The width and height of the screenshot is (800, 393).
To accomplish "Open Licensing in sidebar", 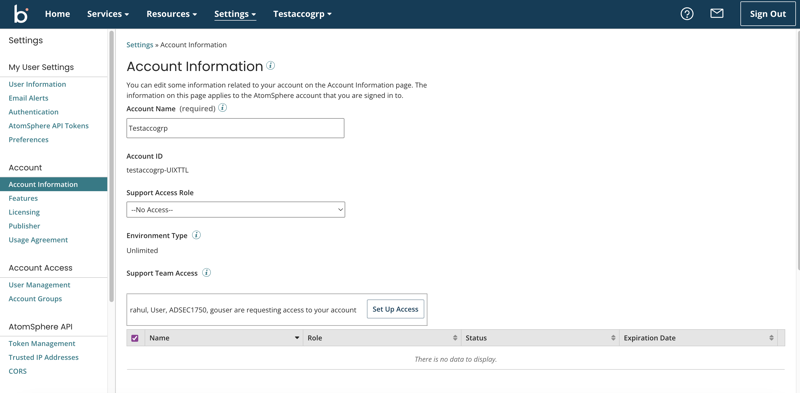I will (x=24, y=212).
